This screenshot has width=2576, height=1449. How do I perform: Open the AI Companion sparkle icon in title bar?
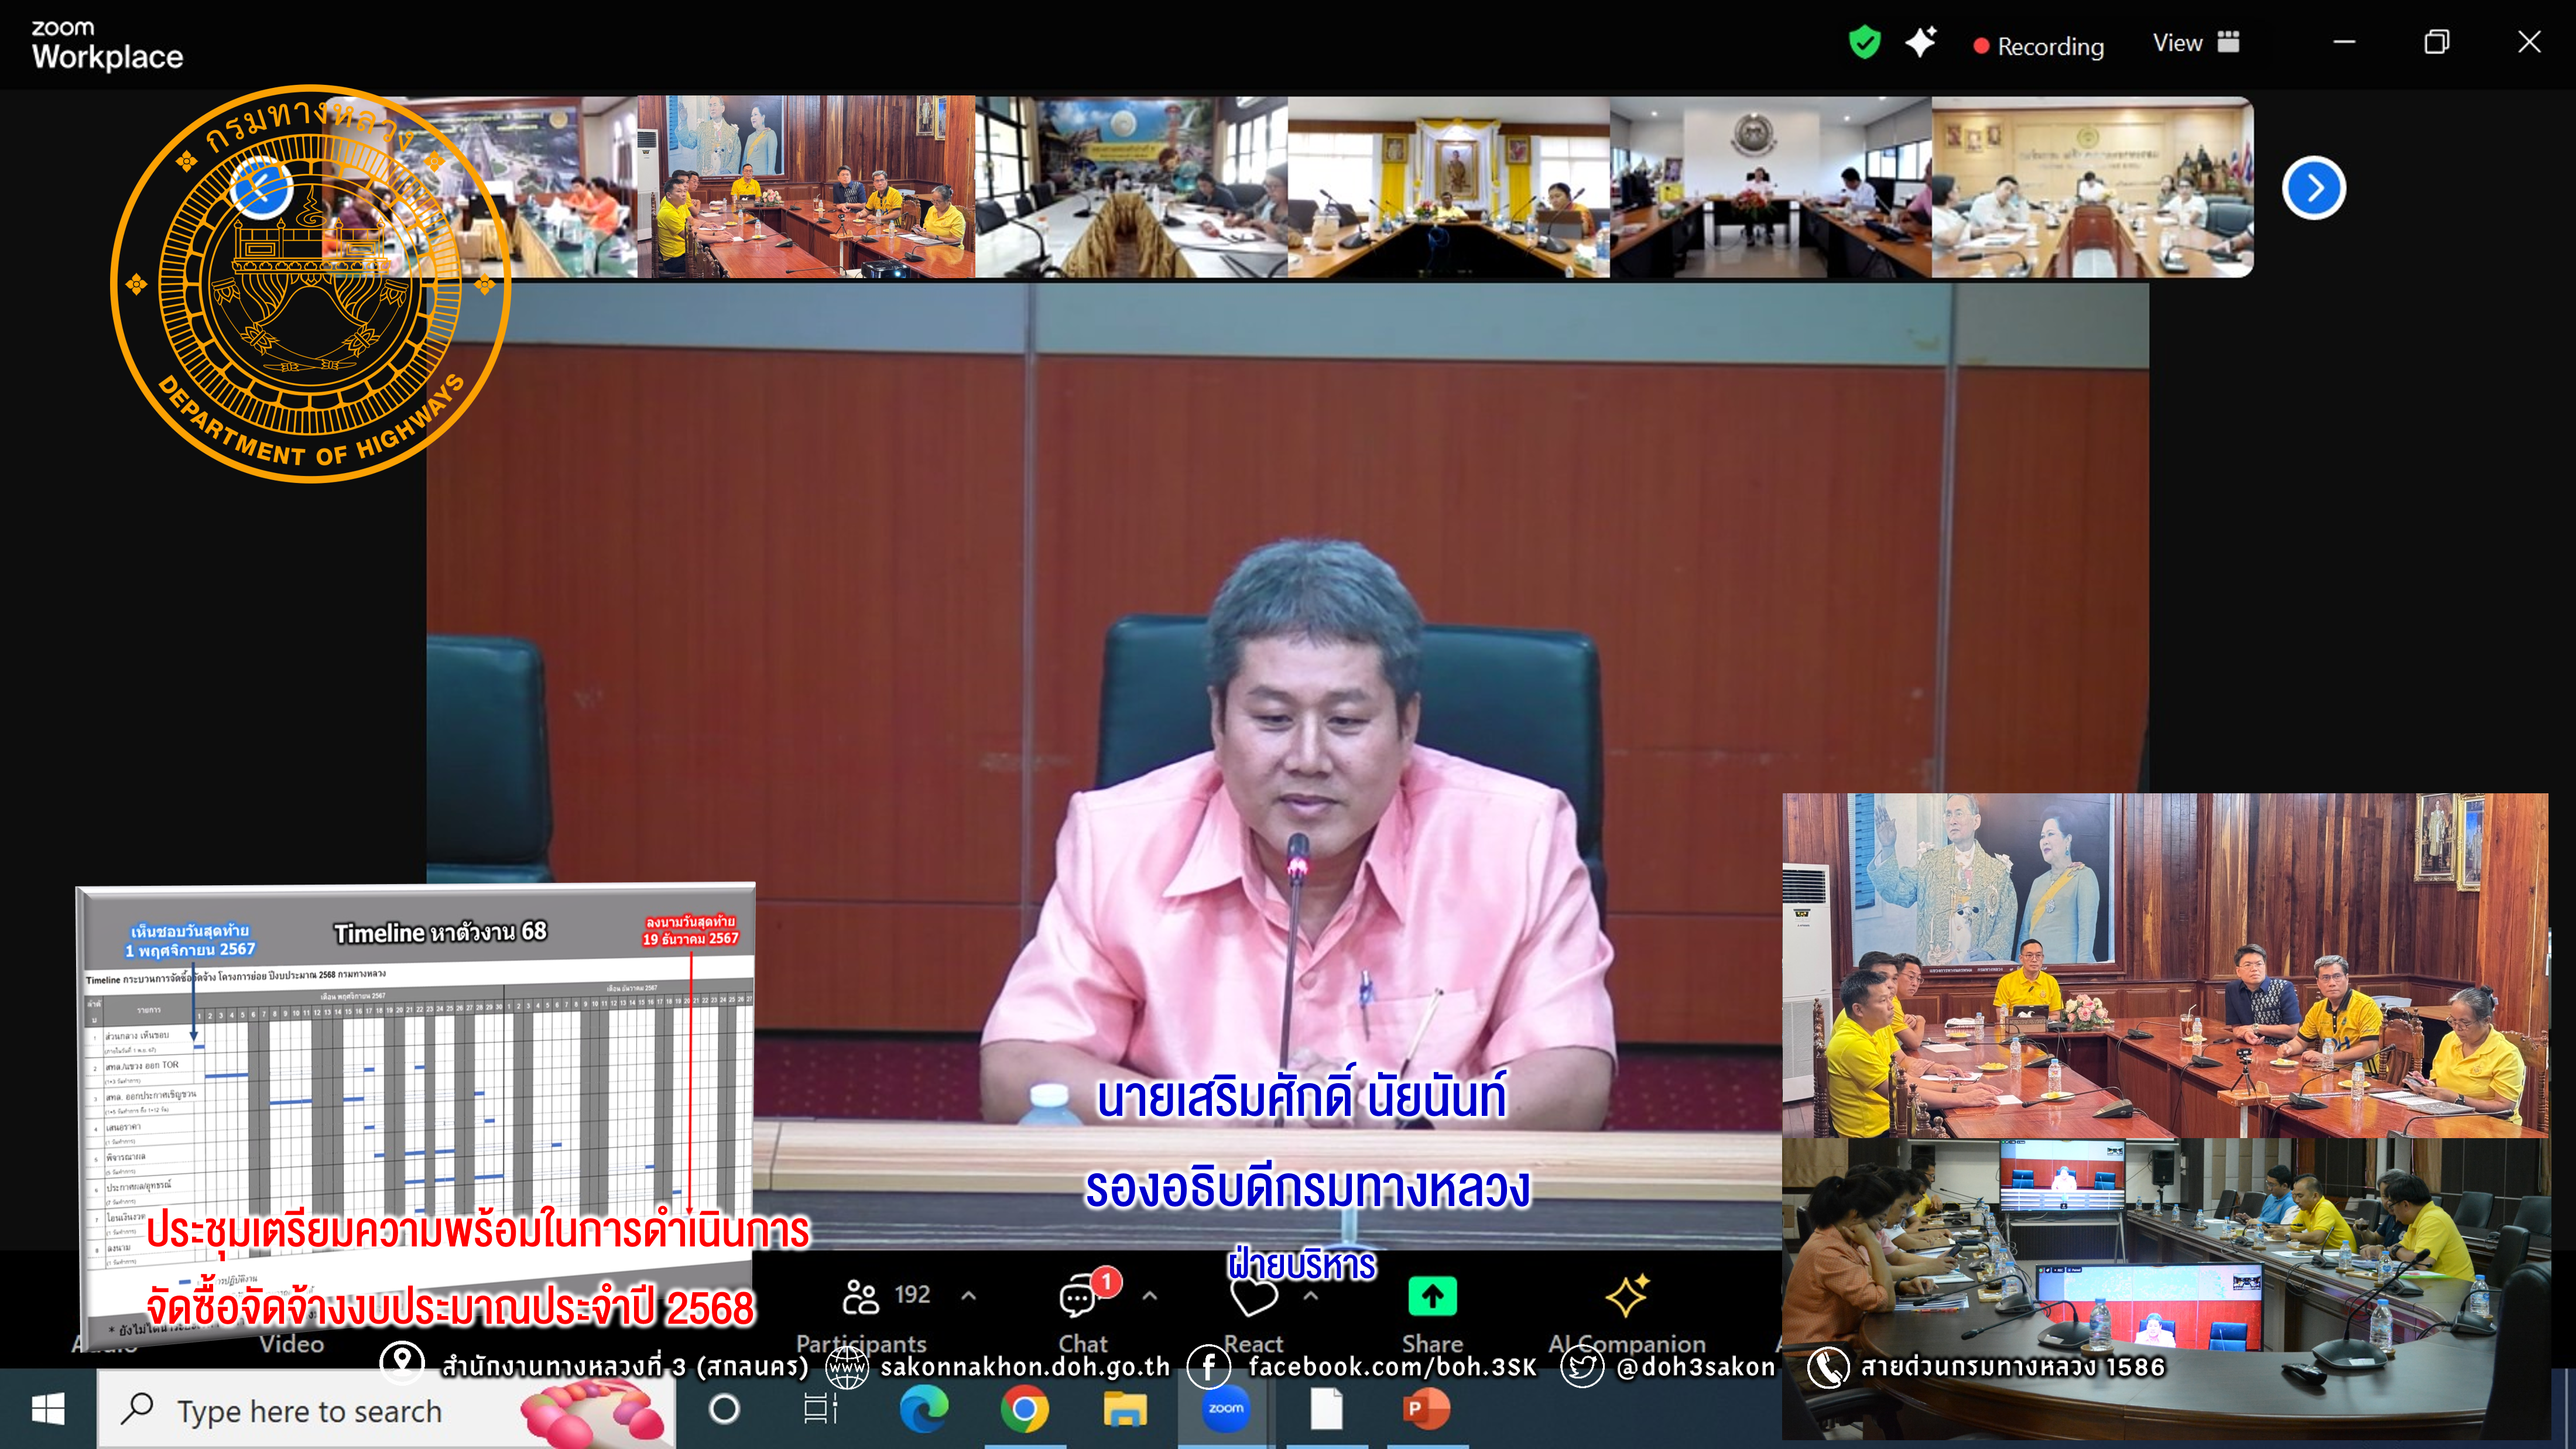click(1920, 43)
